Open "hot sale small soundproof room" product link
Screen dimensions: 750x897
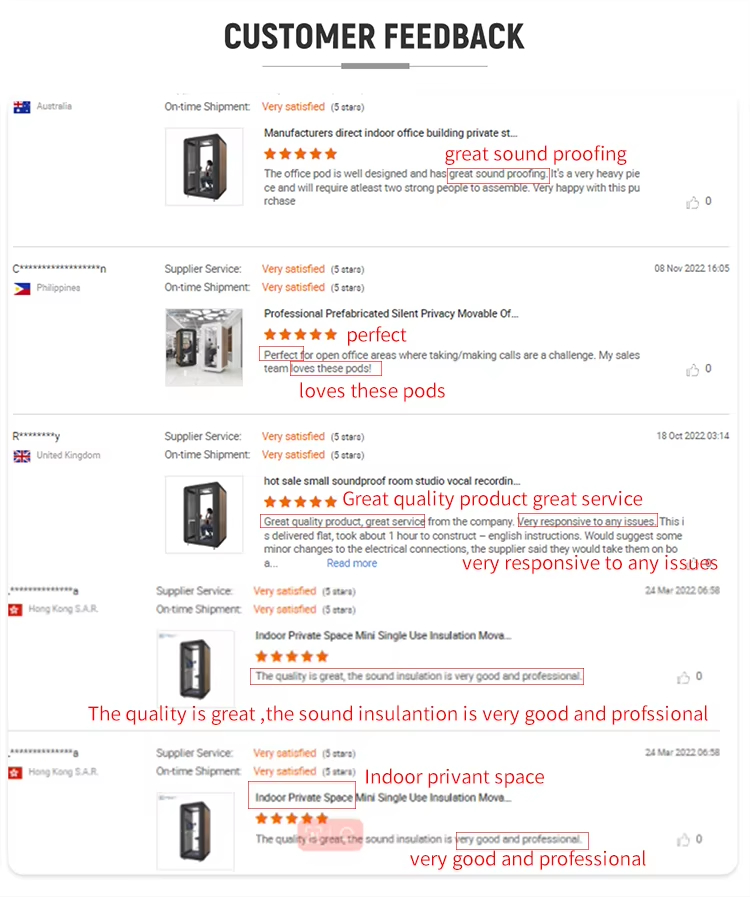[391, 481]
